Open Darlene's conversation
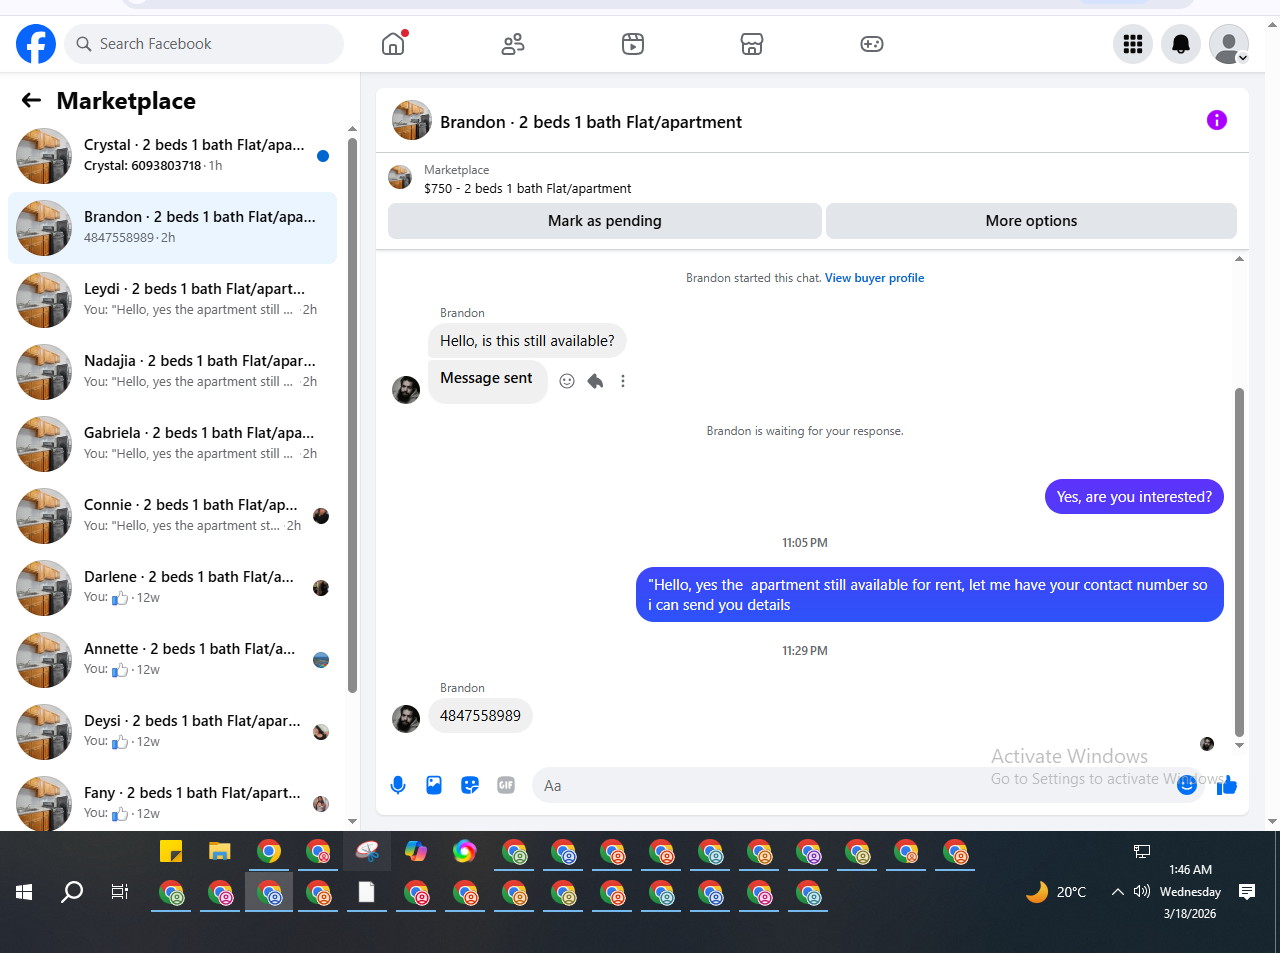The image size is (1280, 953). [x=173, y=588]
